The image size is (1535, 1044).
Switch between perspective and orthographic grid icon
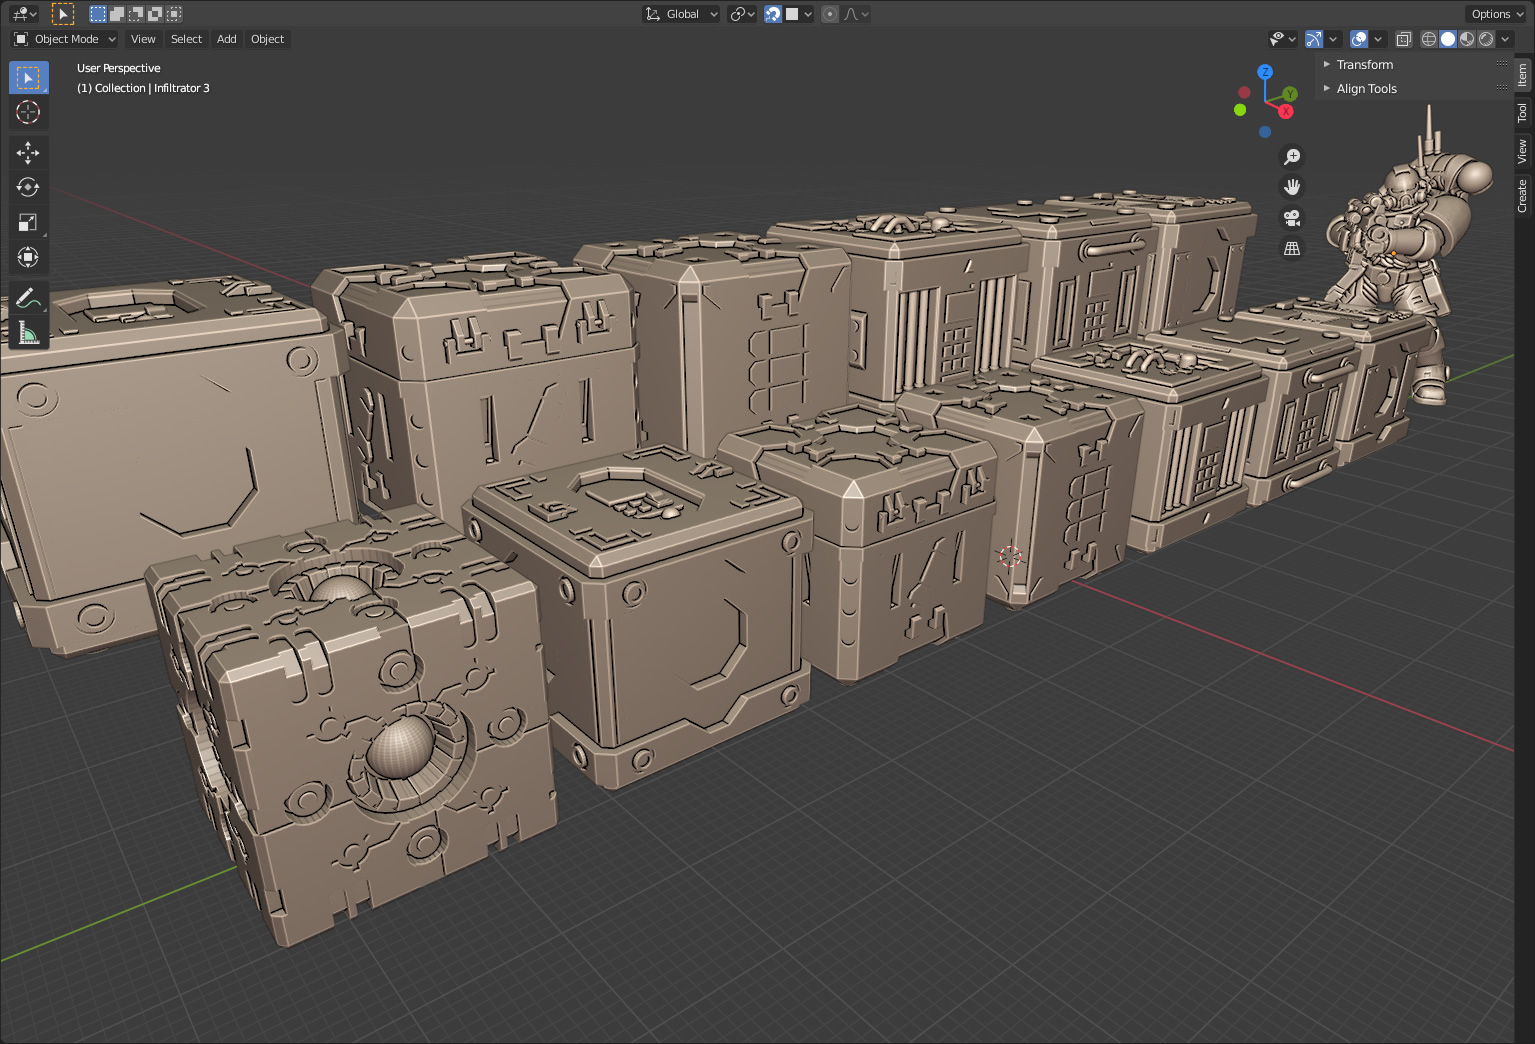(1292, 249)
